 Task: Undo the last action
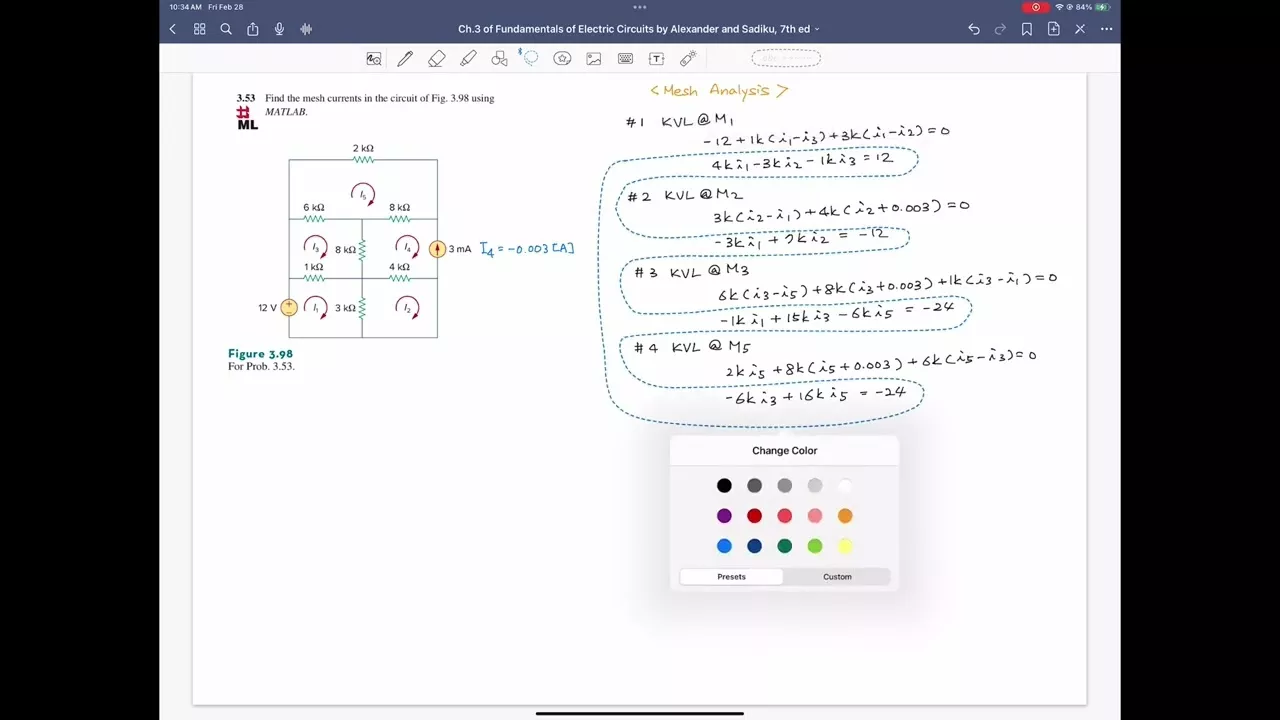(974, 29)
